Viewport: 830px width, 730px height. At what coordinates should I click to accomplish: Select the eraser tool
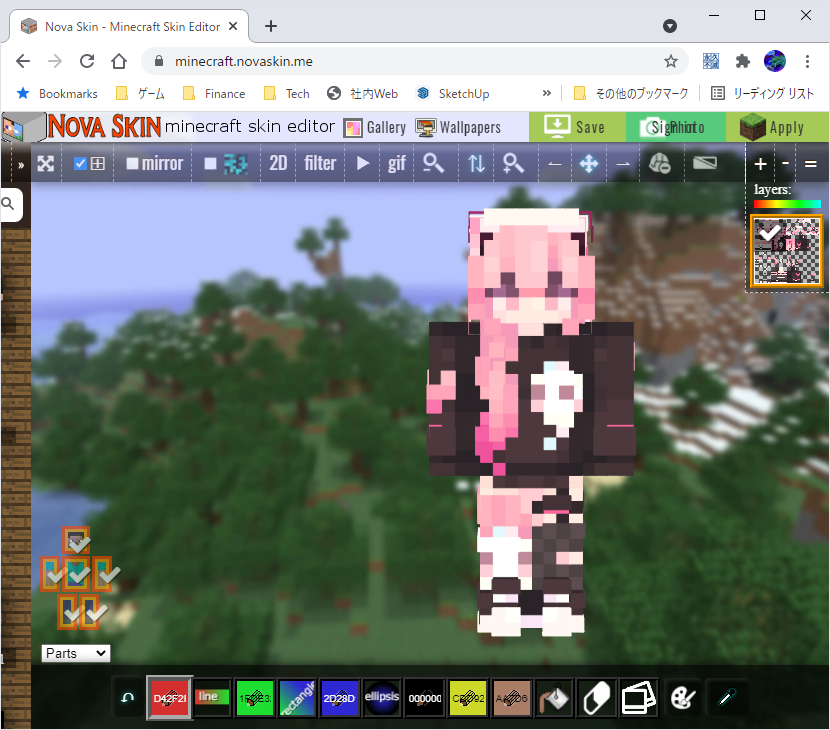tap(596, 698)
